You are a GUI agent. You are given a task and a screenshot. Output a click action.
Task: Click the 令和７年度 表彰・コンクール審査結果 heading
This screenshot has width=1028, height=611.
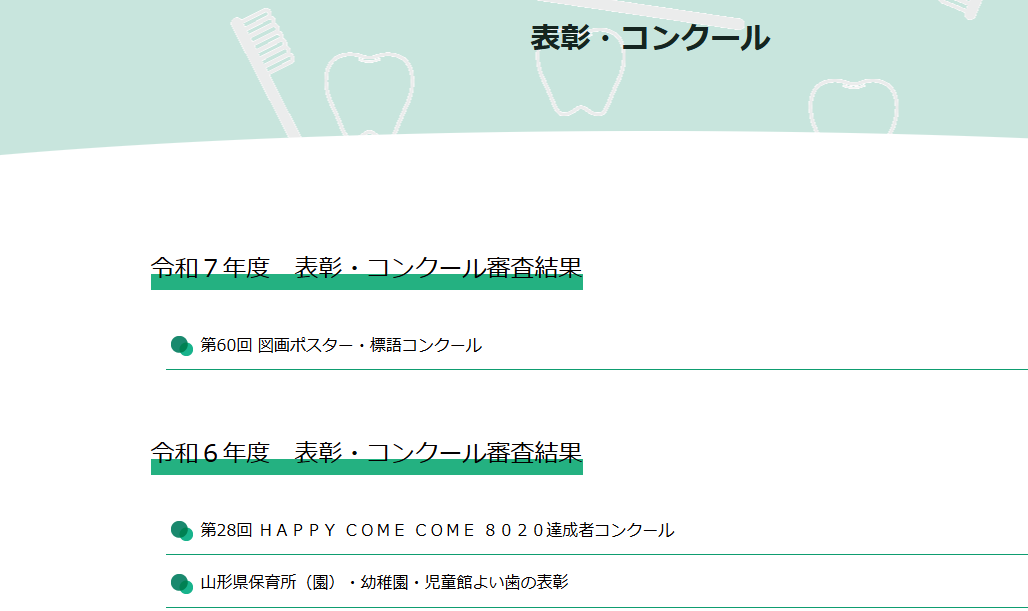click(x=366, y=267)
